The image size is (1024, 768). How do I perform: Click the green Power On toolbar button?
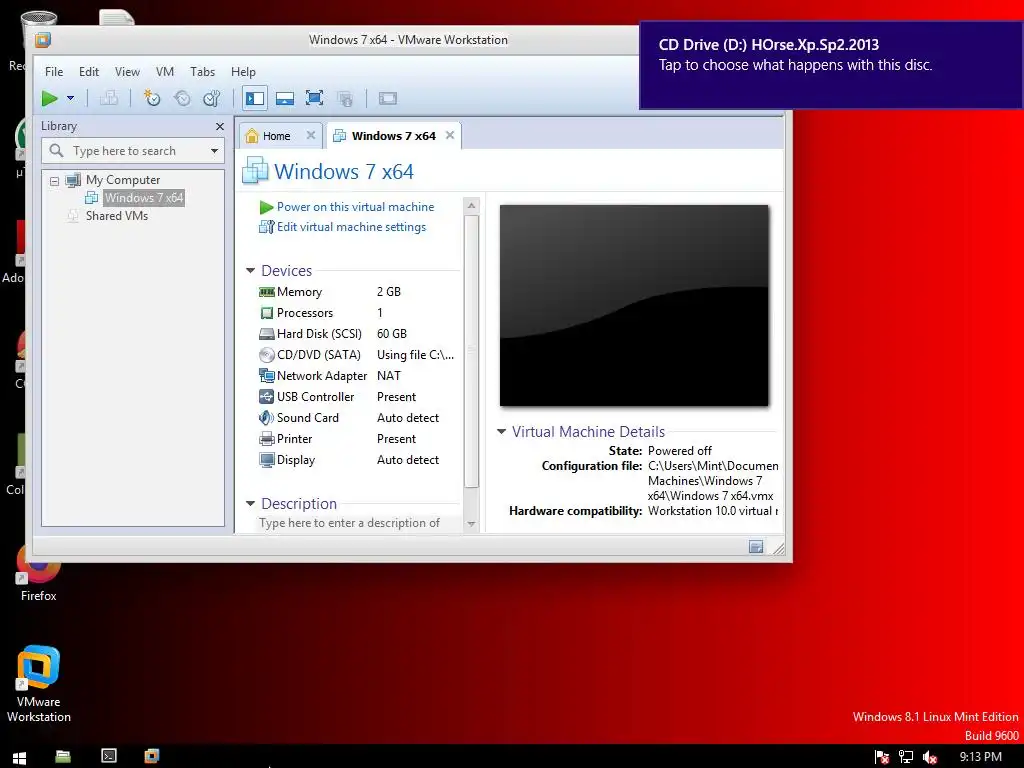click(x=50, y=99)
